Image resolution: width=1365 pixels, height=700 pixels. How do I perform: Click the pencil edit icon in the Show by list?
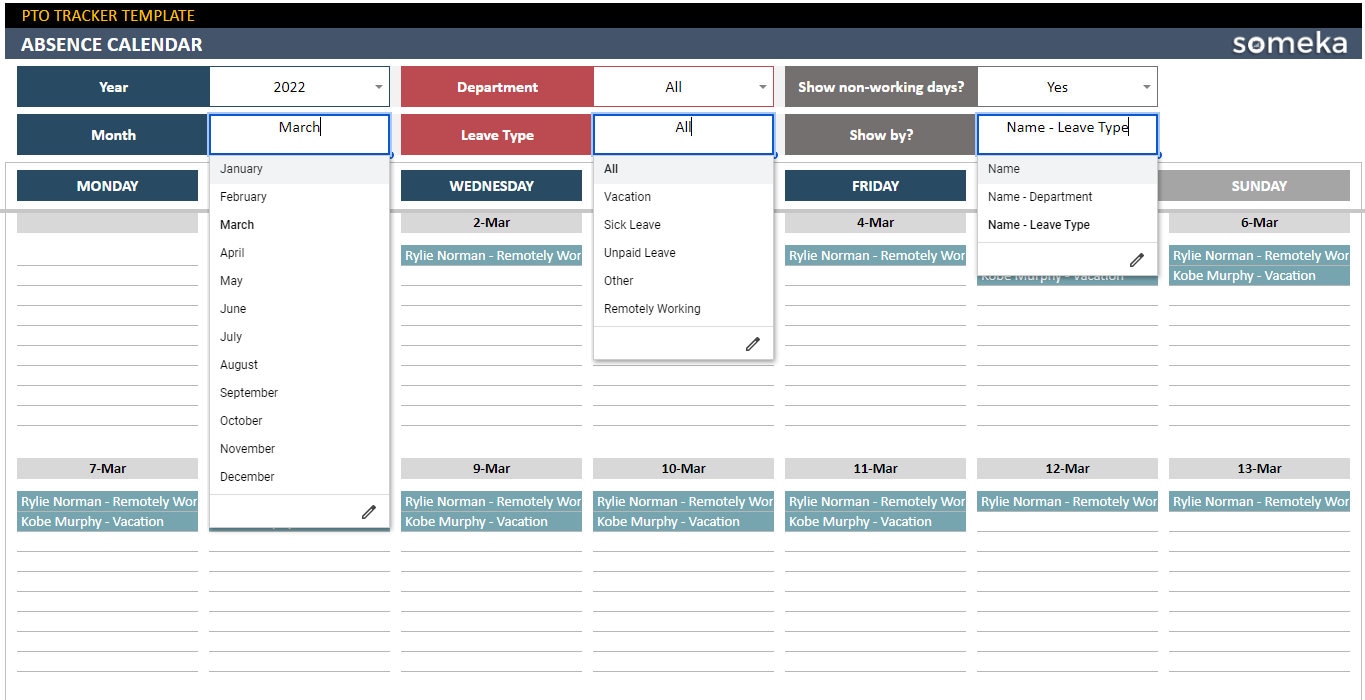coord(1137,259)
